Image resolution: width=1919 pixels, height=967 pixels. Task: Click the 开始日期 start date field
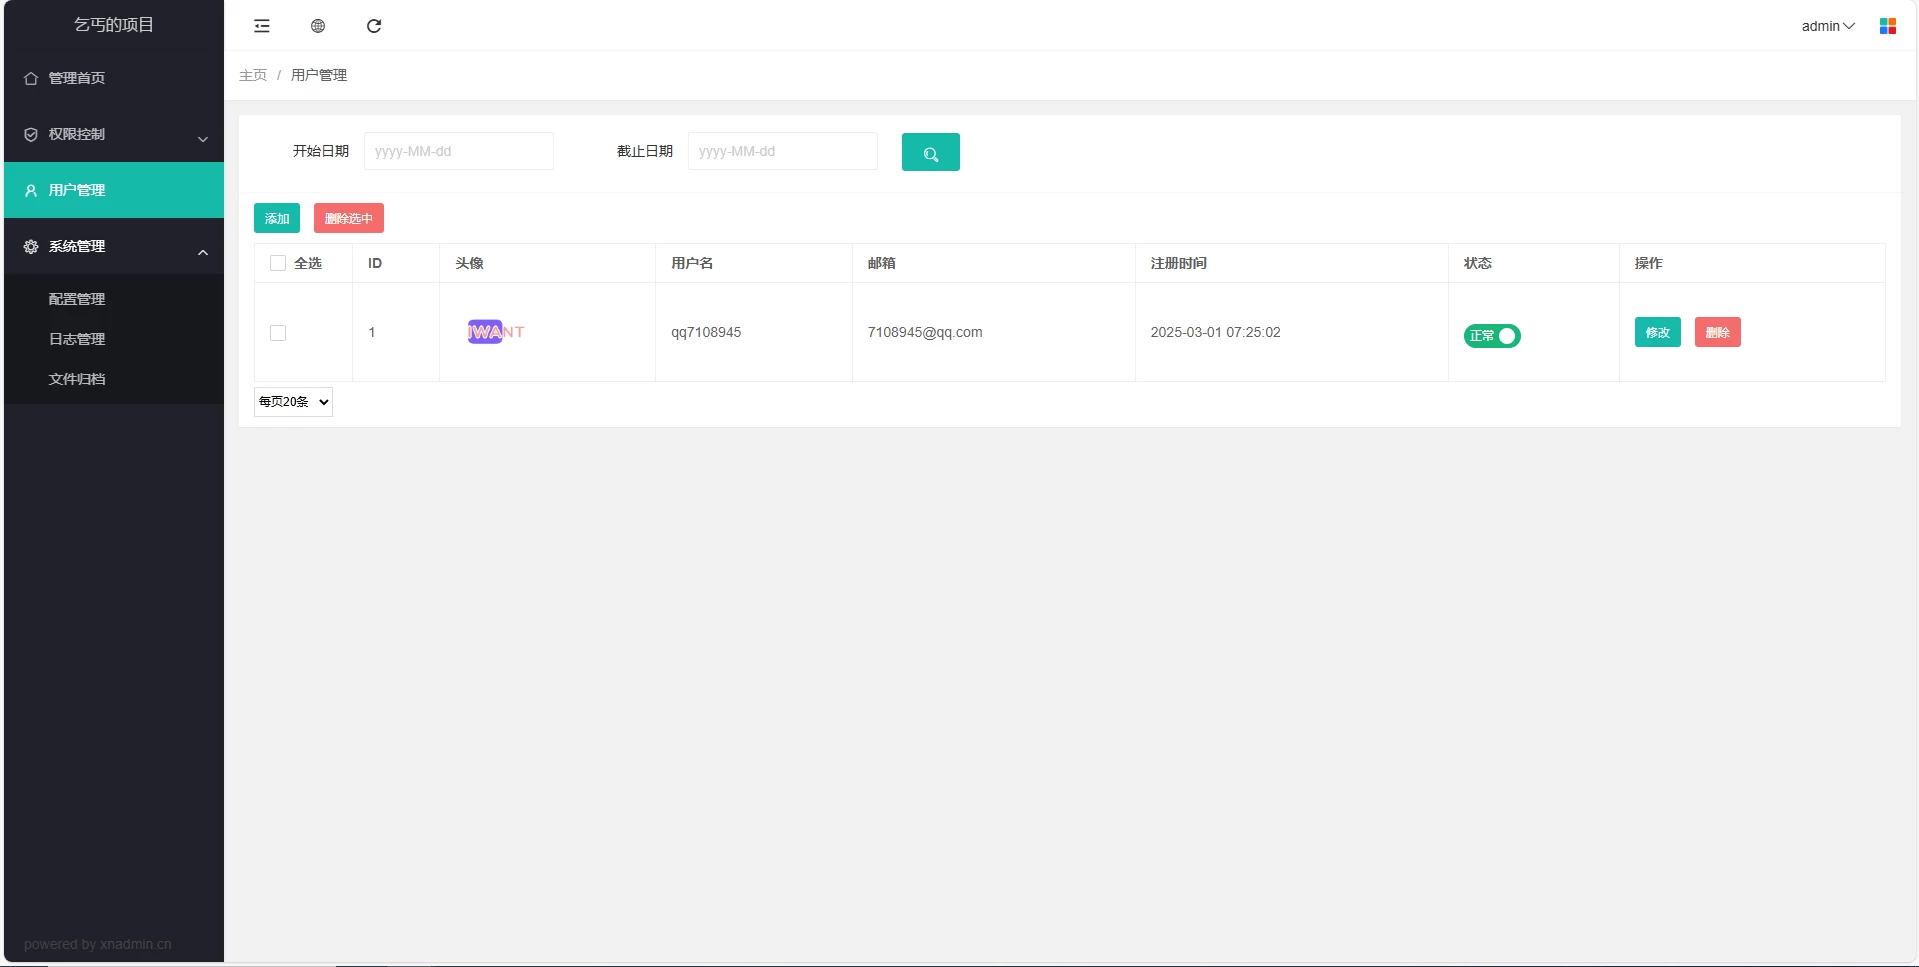[x=458, y=151]
